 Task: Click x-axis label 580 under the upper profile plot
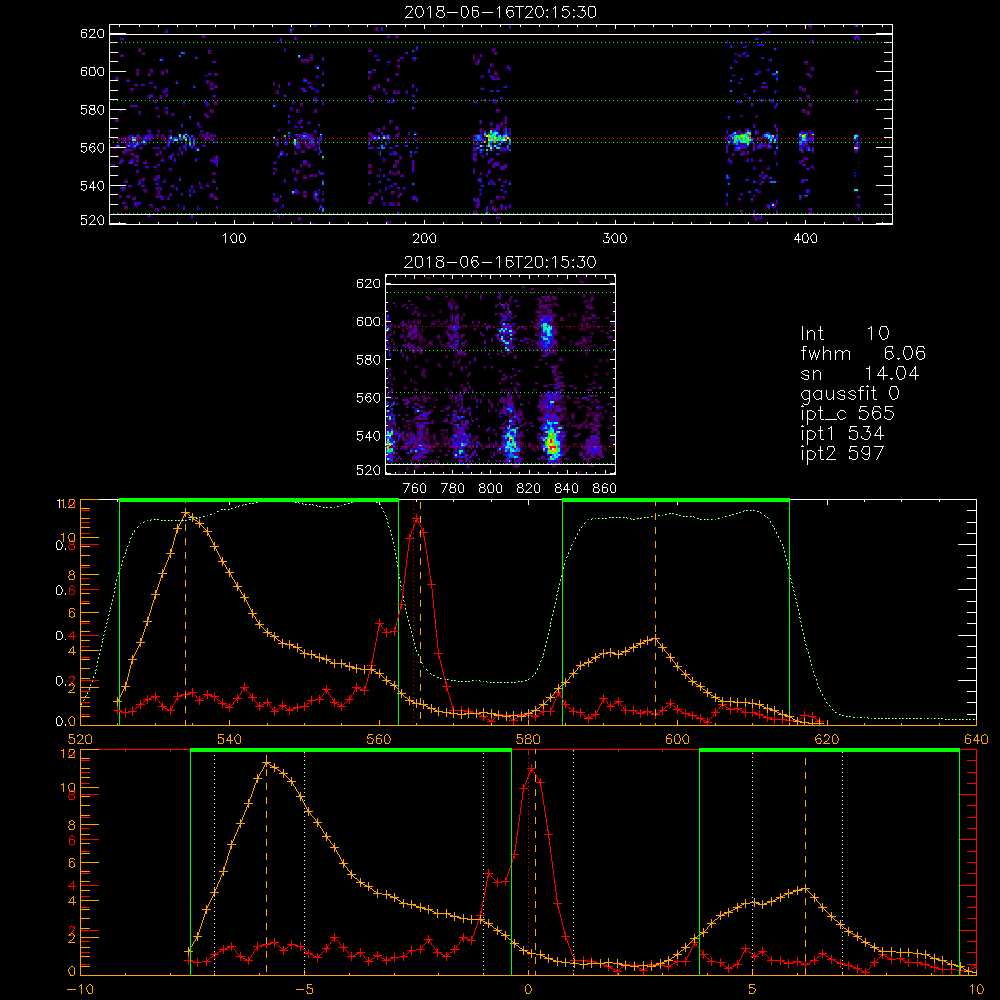click(528, 739)
